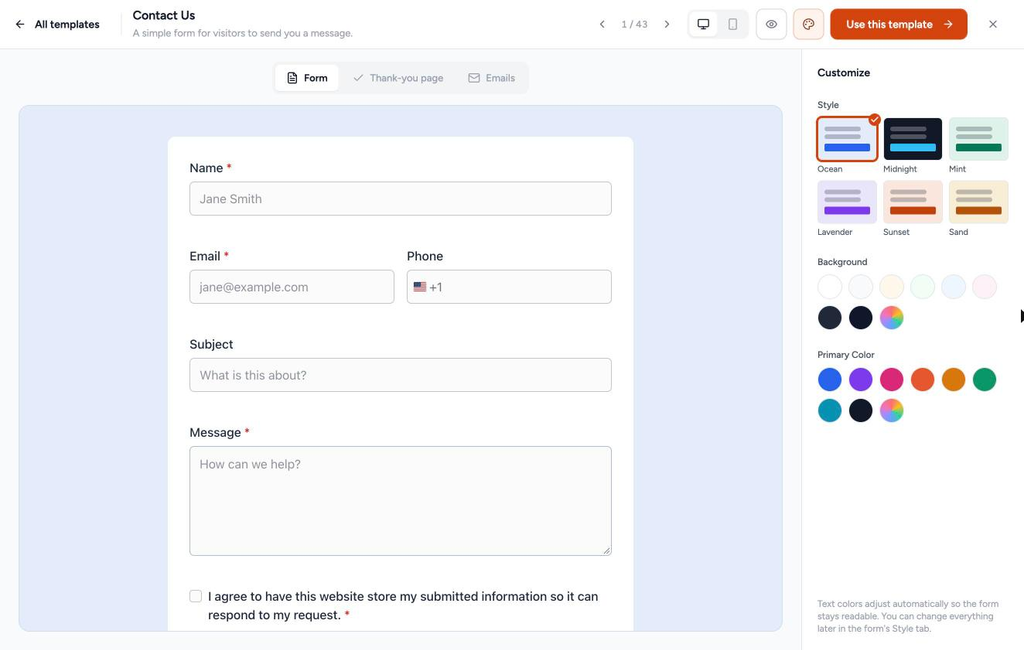Check the consent agreement checkbox

195,596
